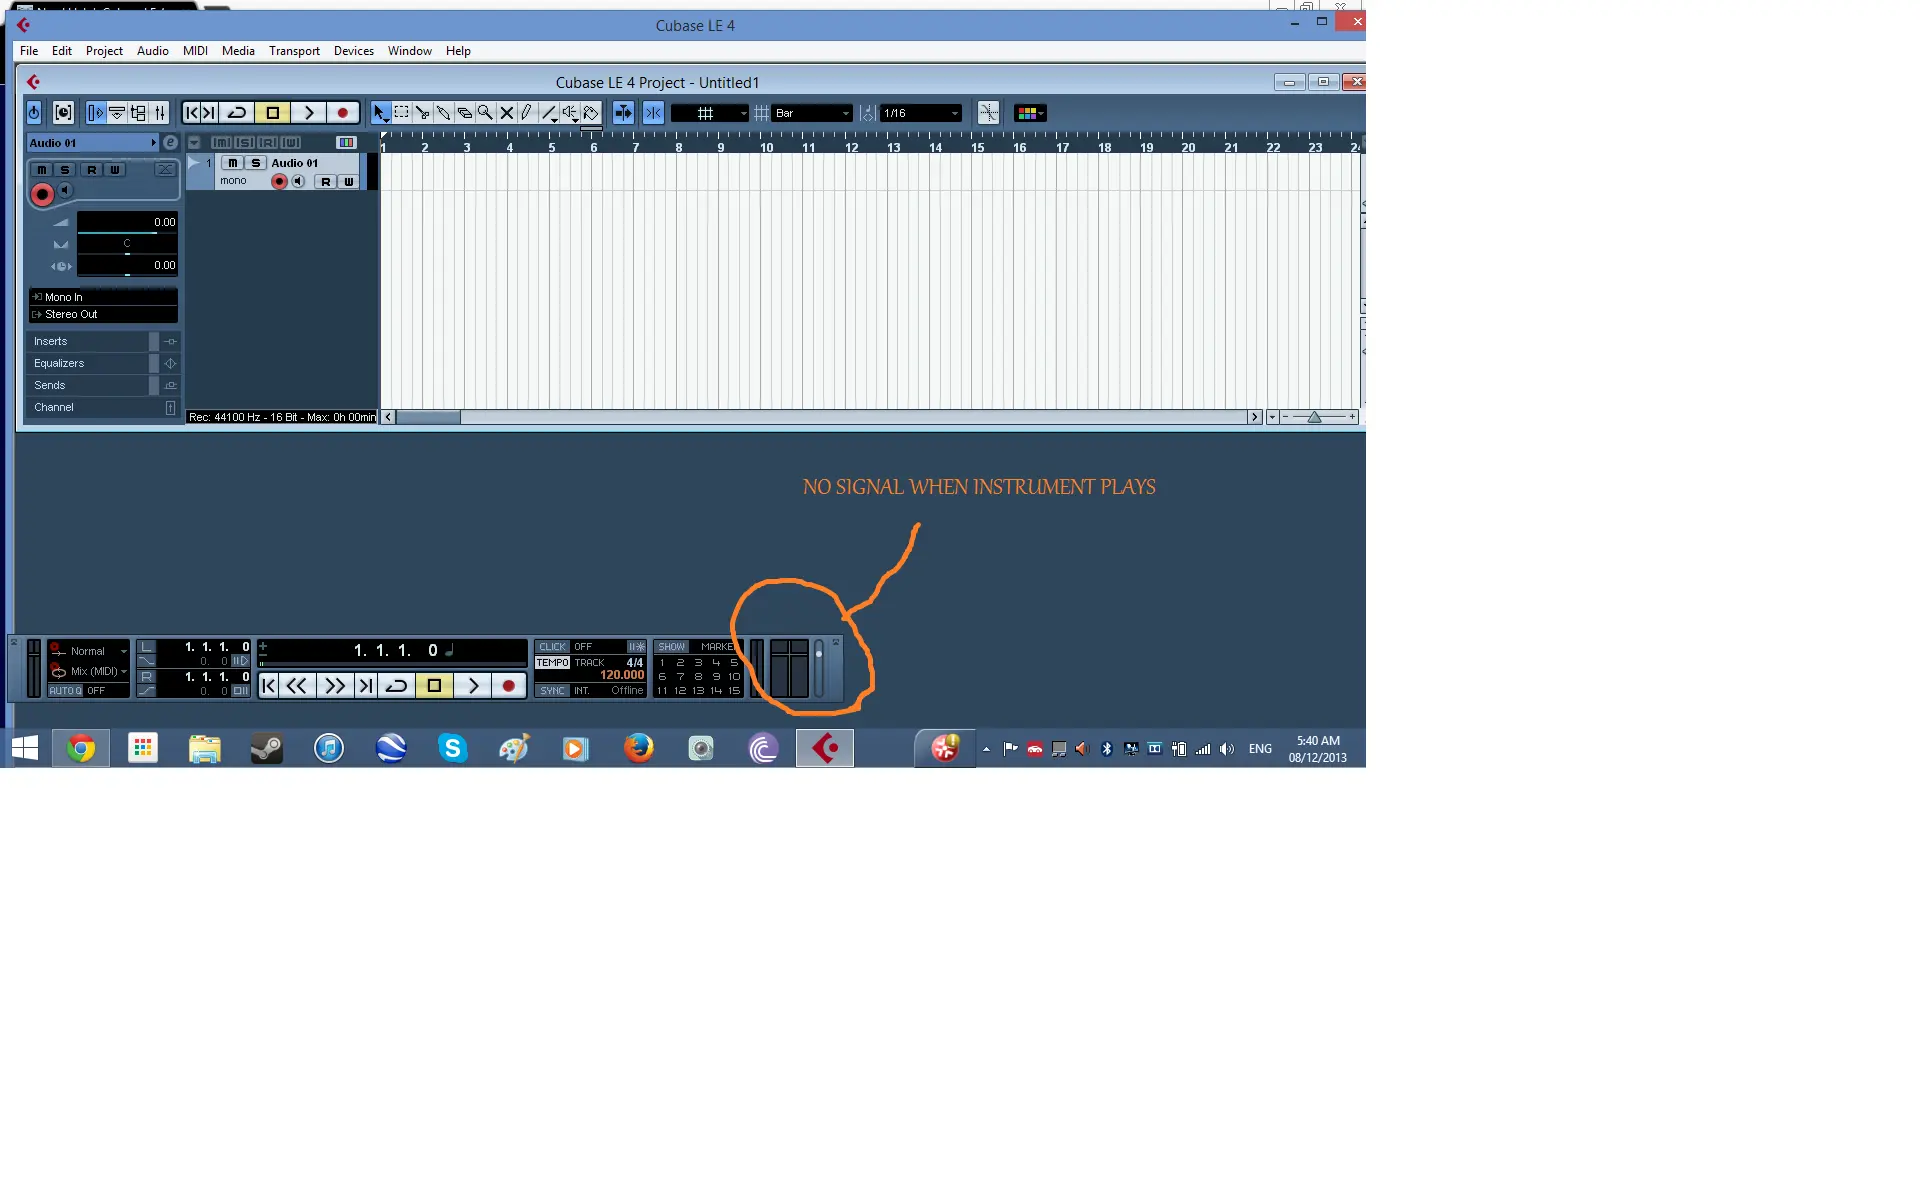Open the Pool window toolbar icon
Viewport: 1920px width, 1200px height.
(138, 113)
